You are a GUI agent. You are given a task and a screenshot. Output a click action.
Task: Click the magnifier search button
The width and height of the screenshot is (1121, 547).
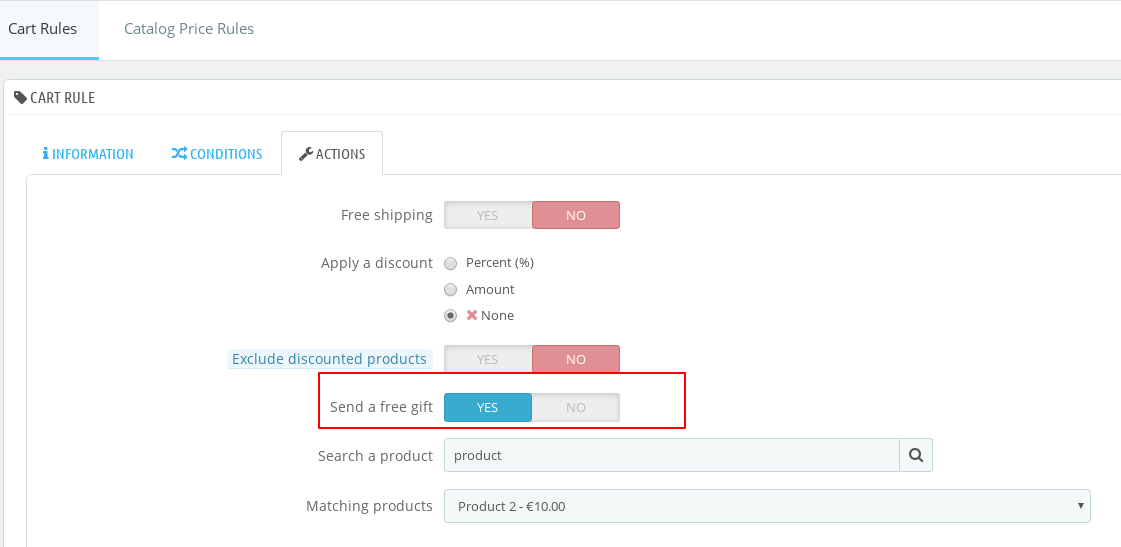point(916,455)
